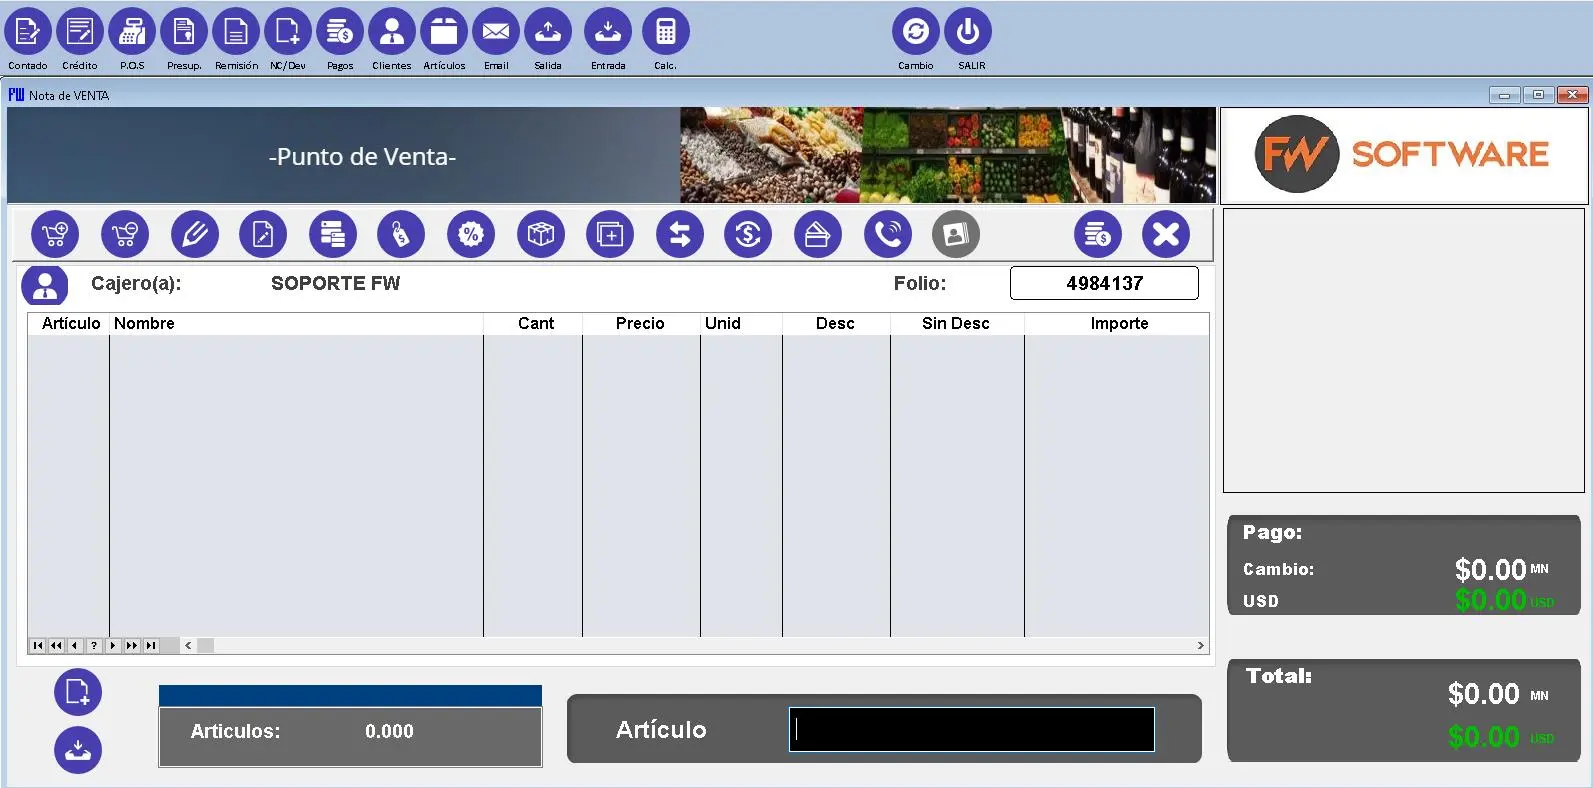Click the add-to-cart plus icon

tap(55, 235)
